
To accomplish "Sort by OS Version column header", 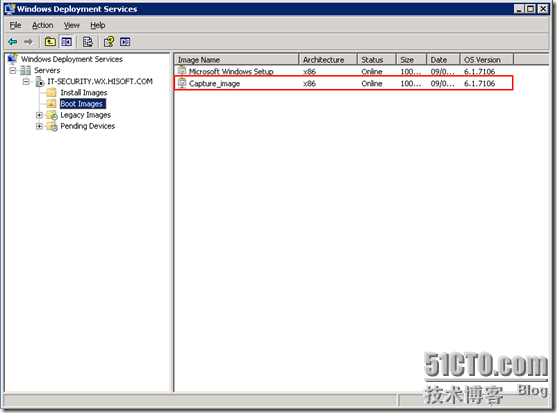I will (x=487, y=60).
